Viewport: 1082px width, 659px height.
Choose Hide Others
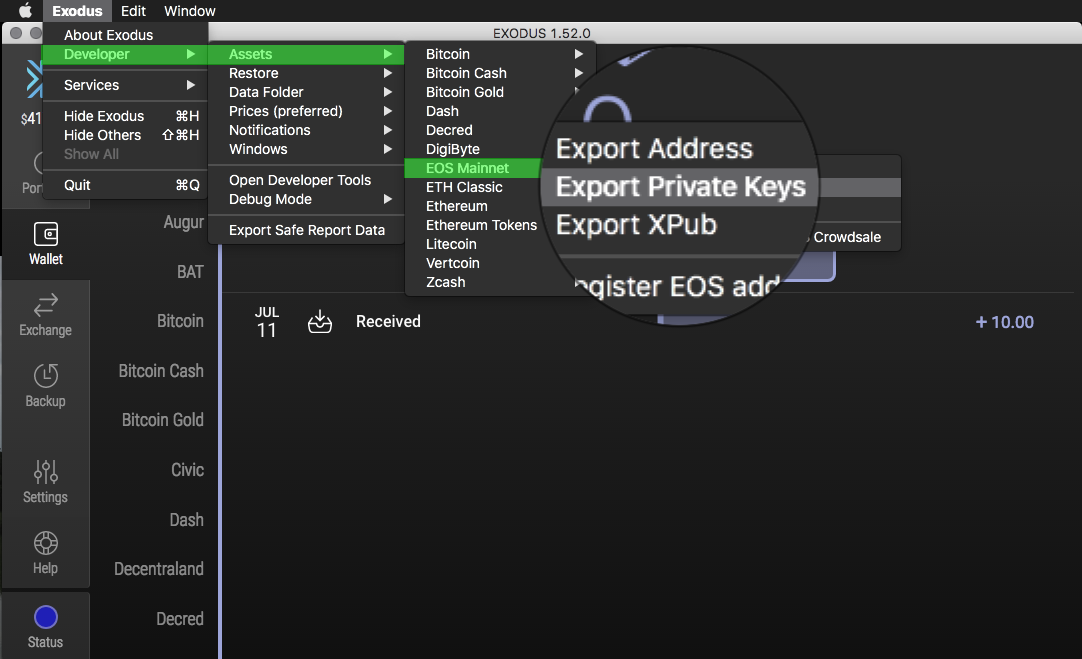[125, 135]
